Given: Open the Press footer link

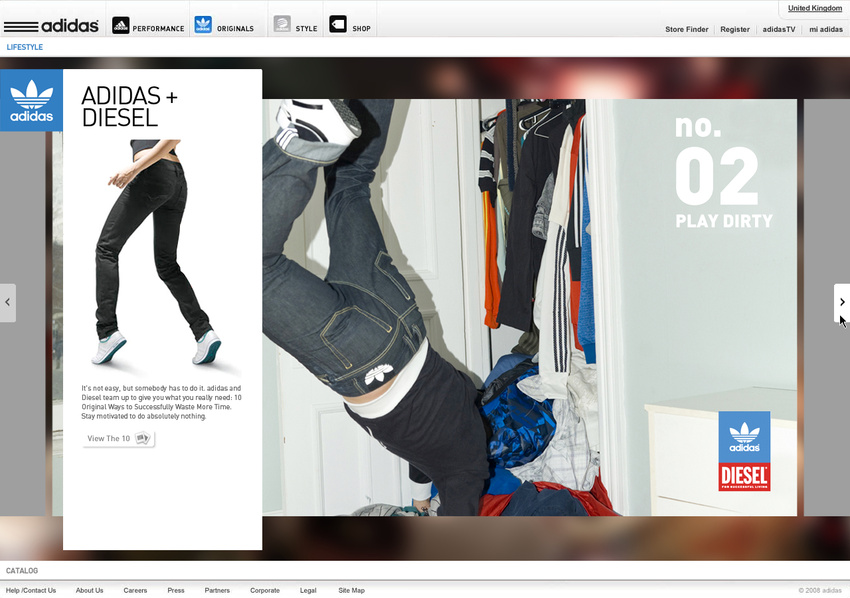Looking at the screenshot, I should tap(176, 590).
